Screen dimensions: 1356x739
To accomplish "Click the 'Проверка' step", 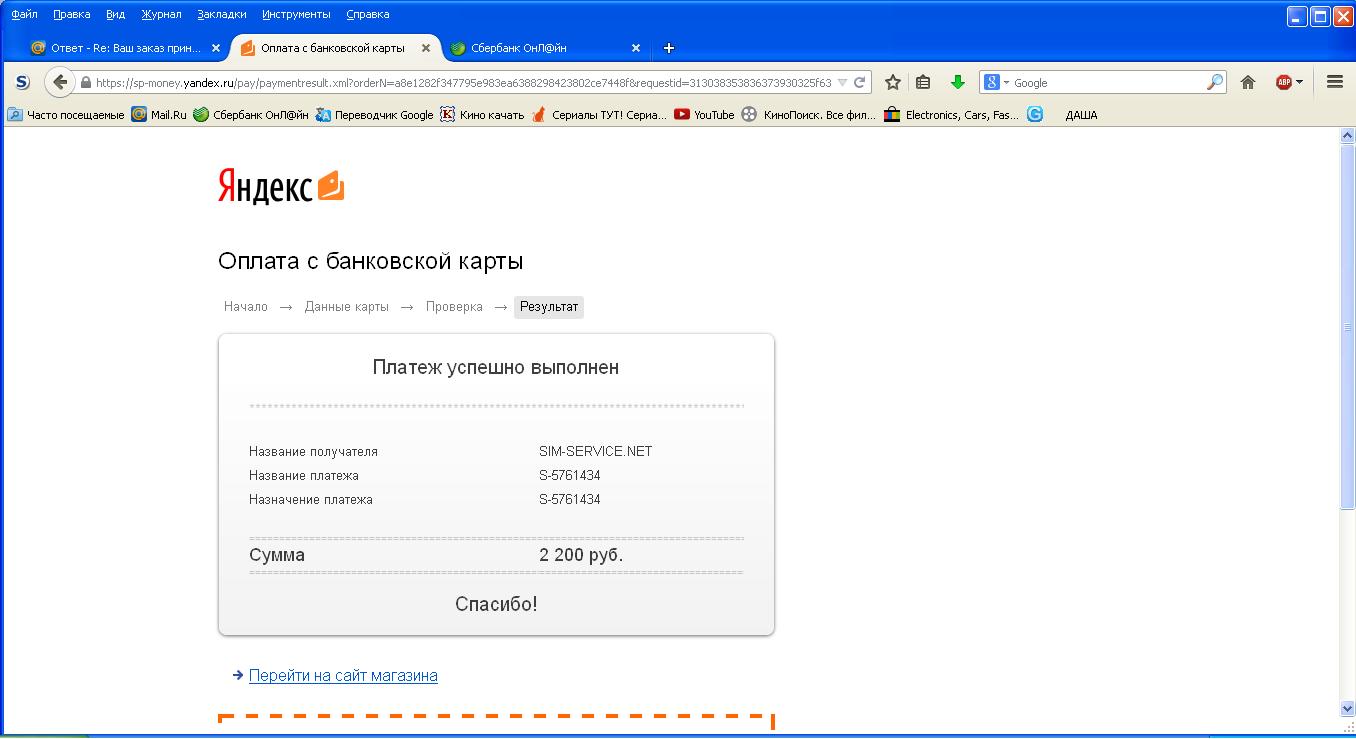I will coord(454,307).
